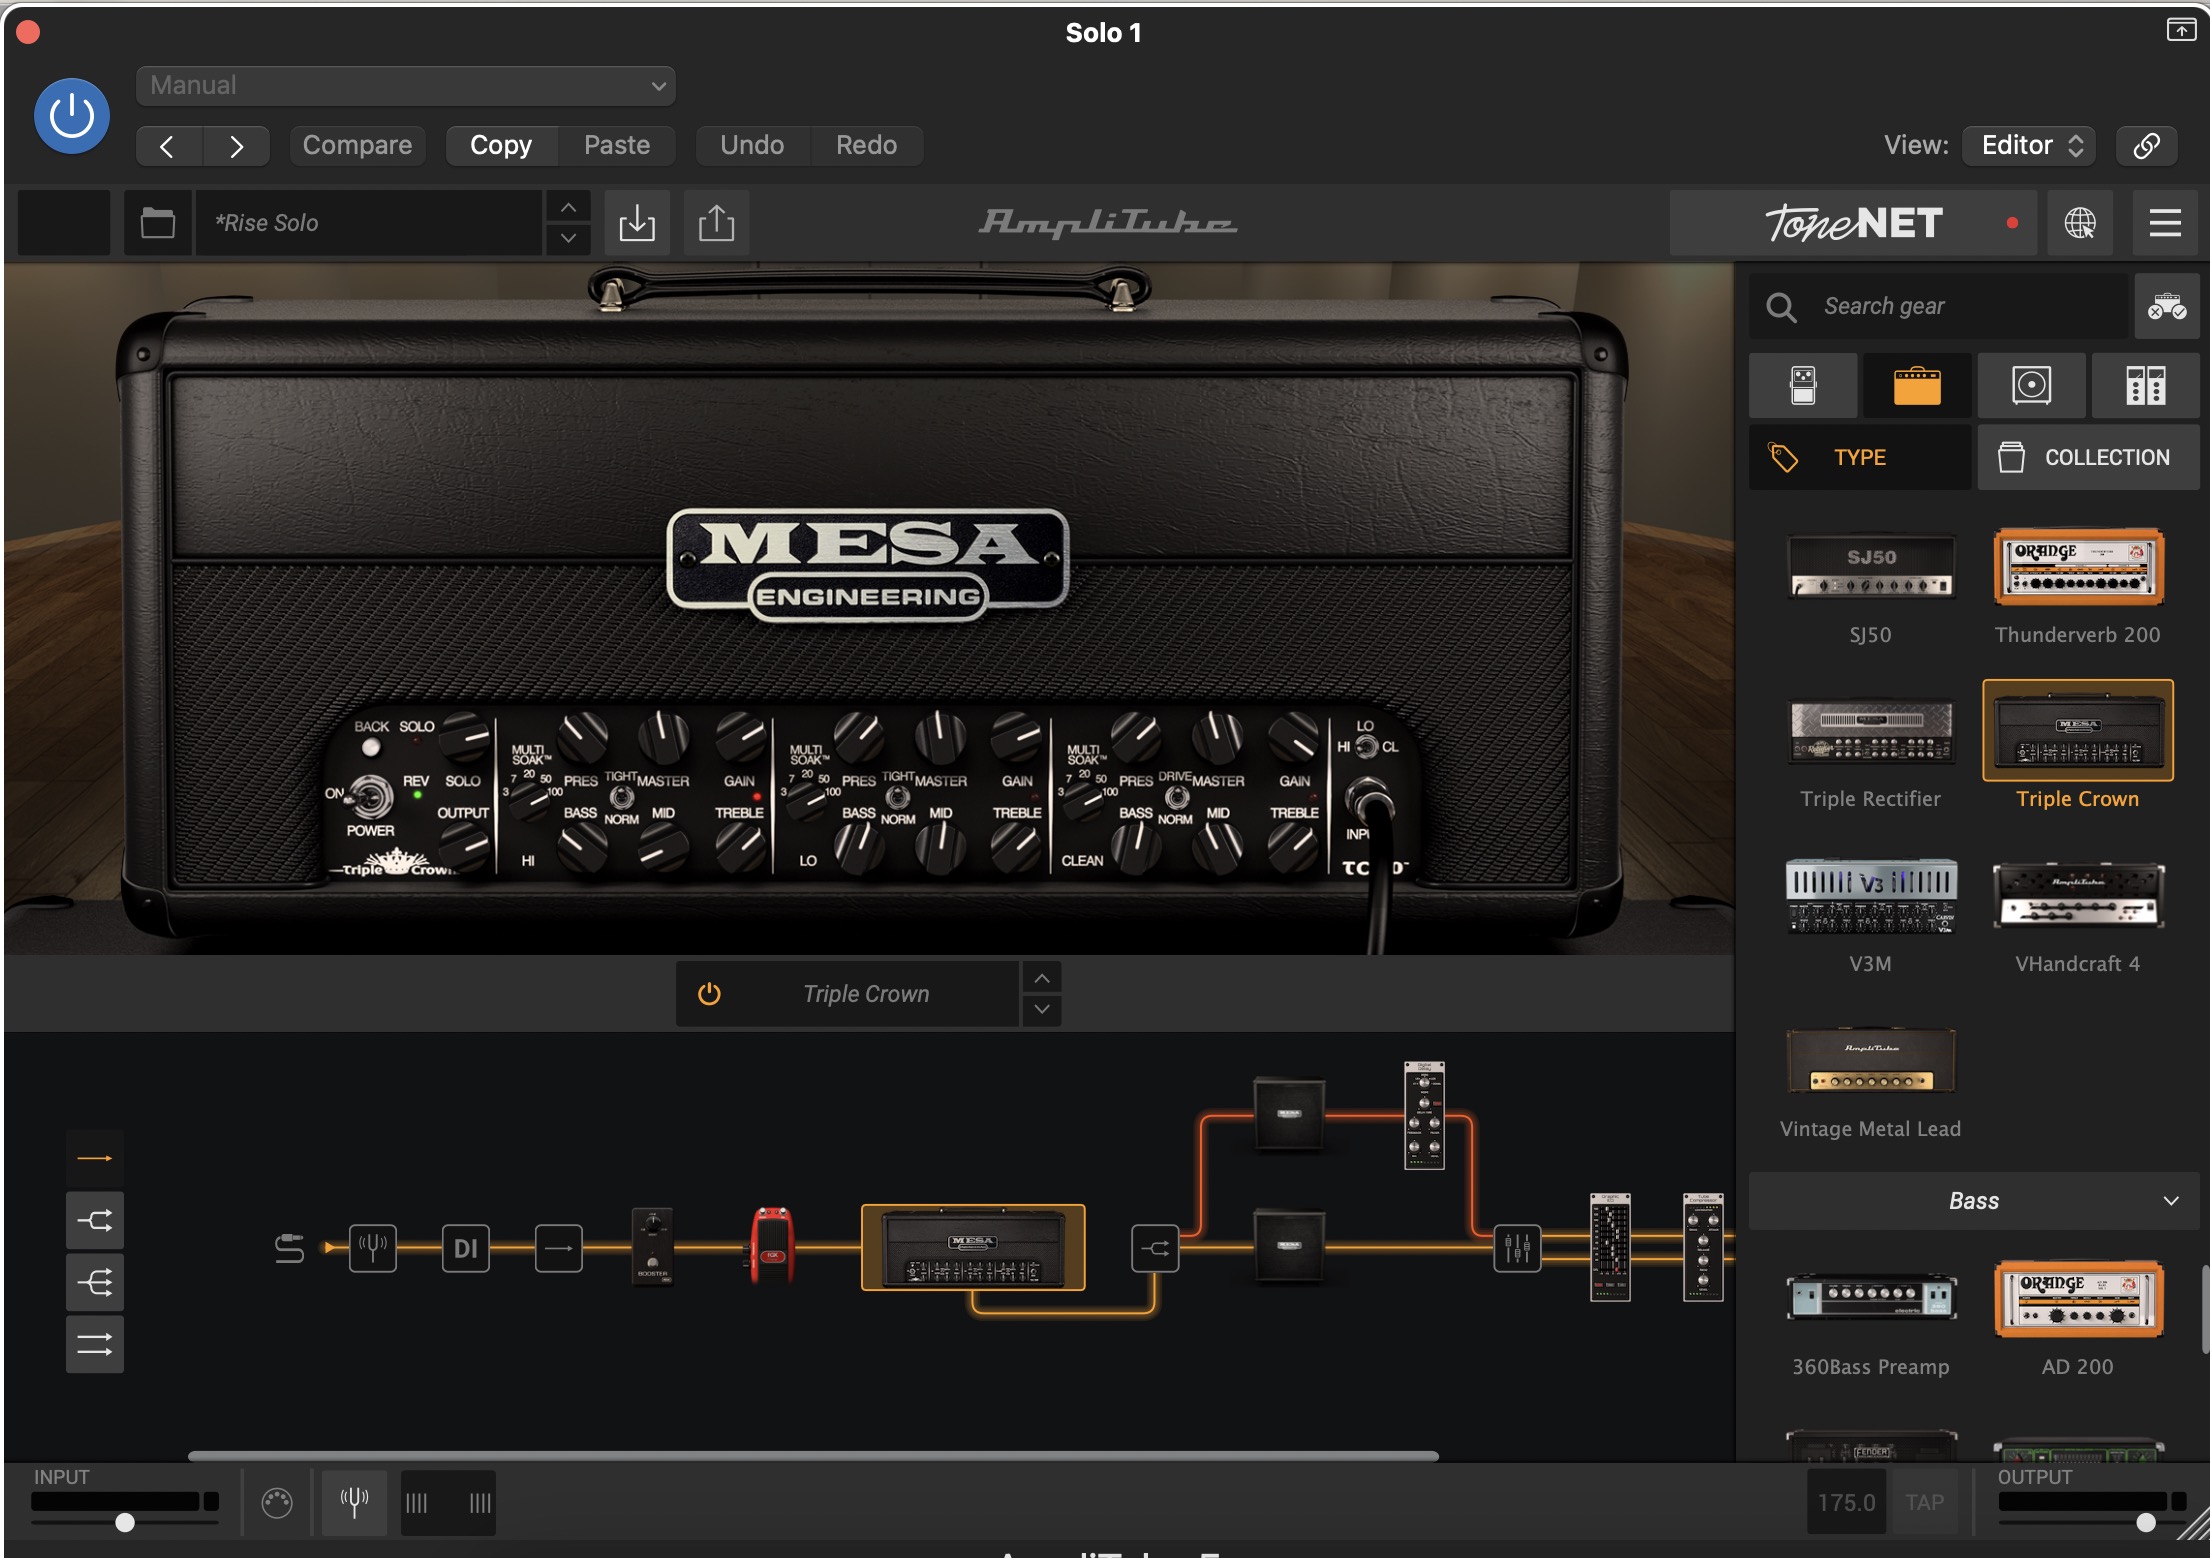Switch to the TYPE filter tab
This screenshot has width=2210, height=1558.
(1860, 457)
